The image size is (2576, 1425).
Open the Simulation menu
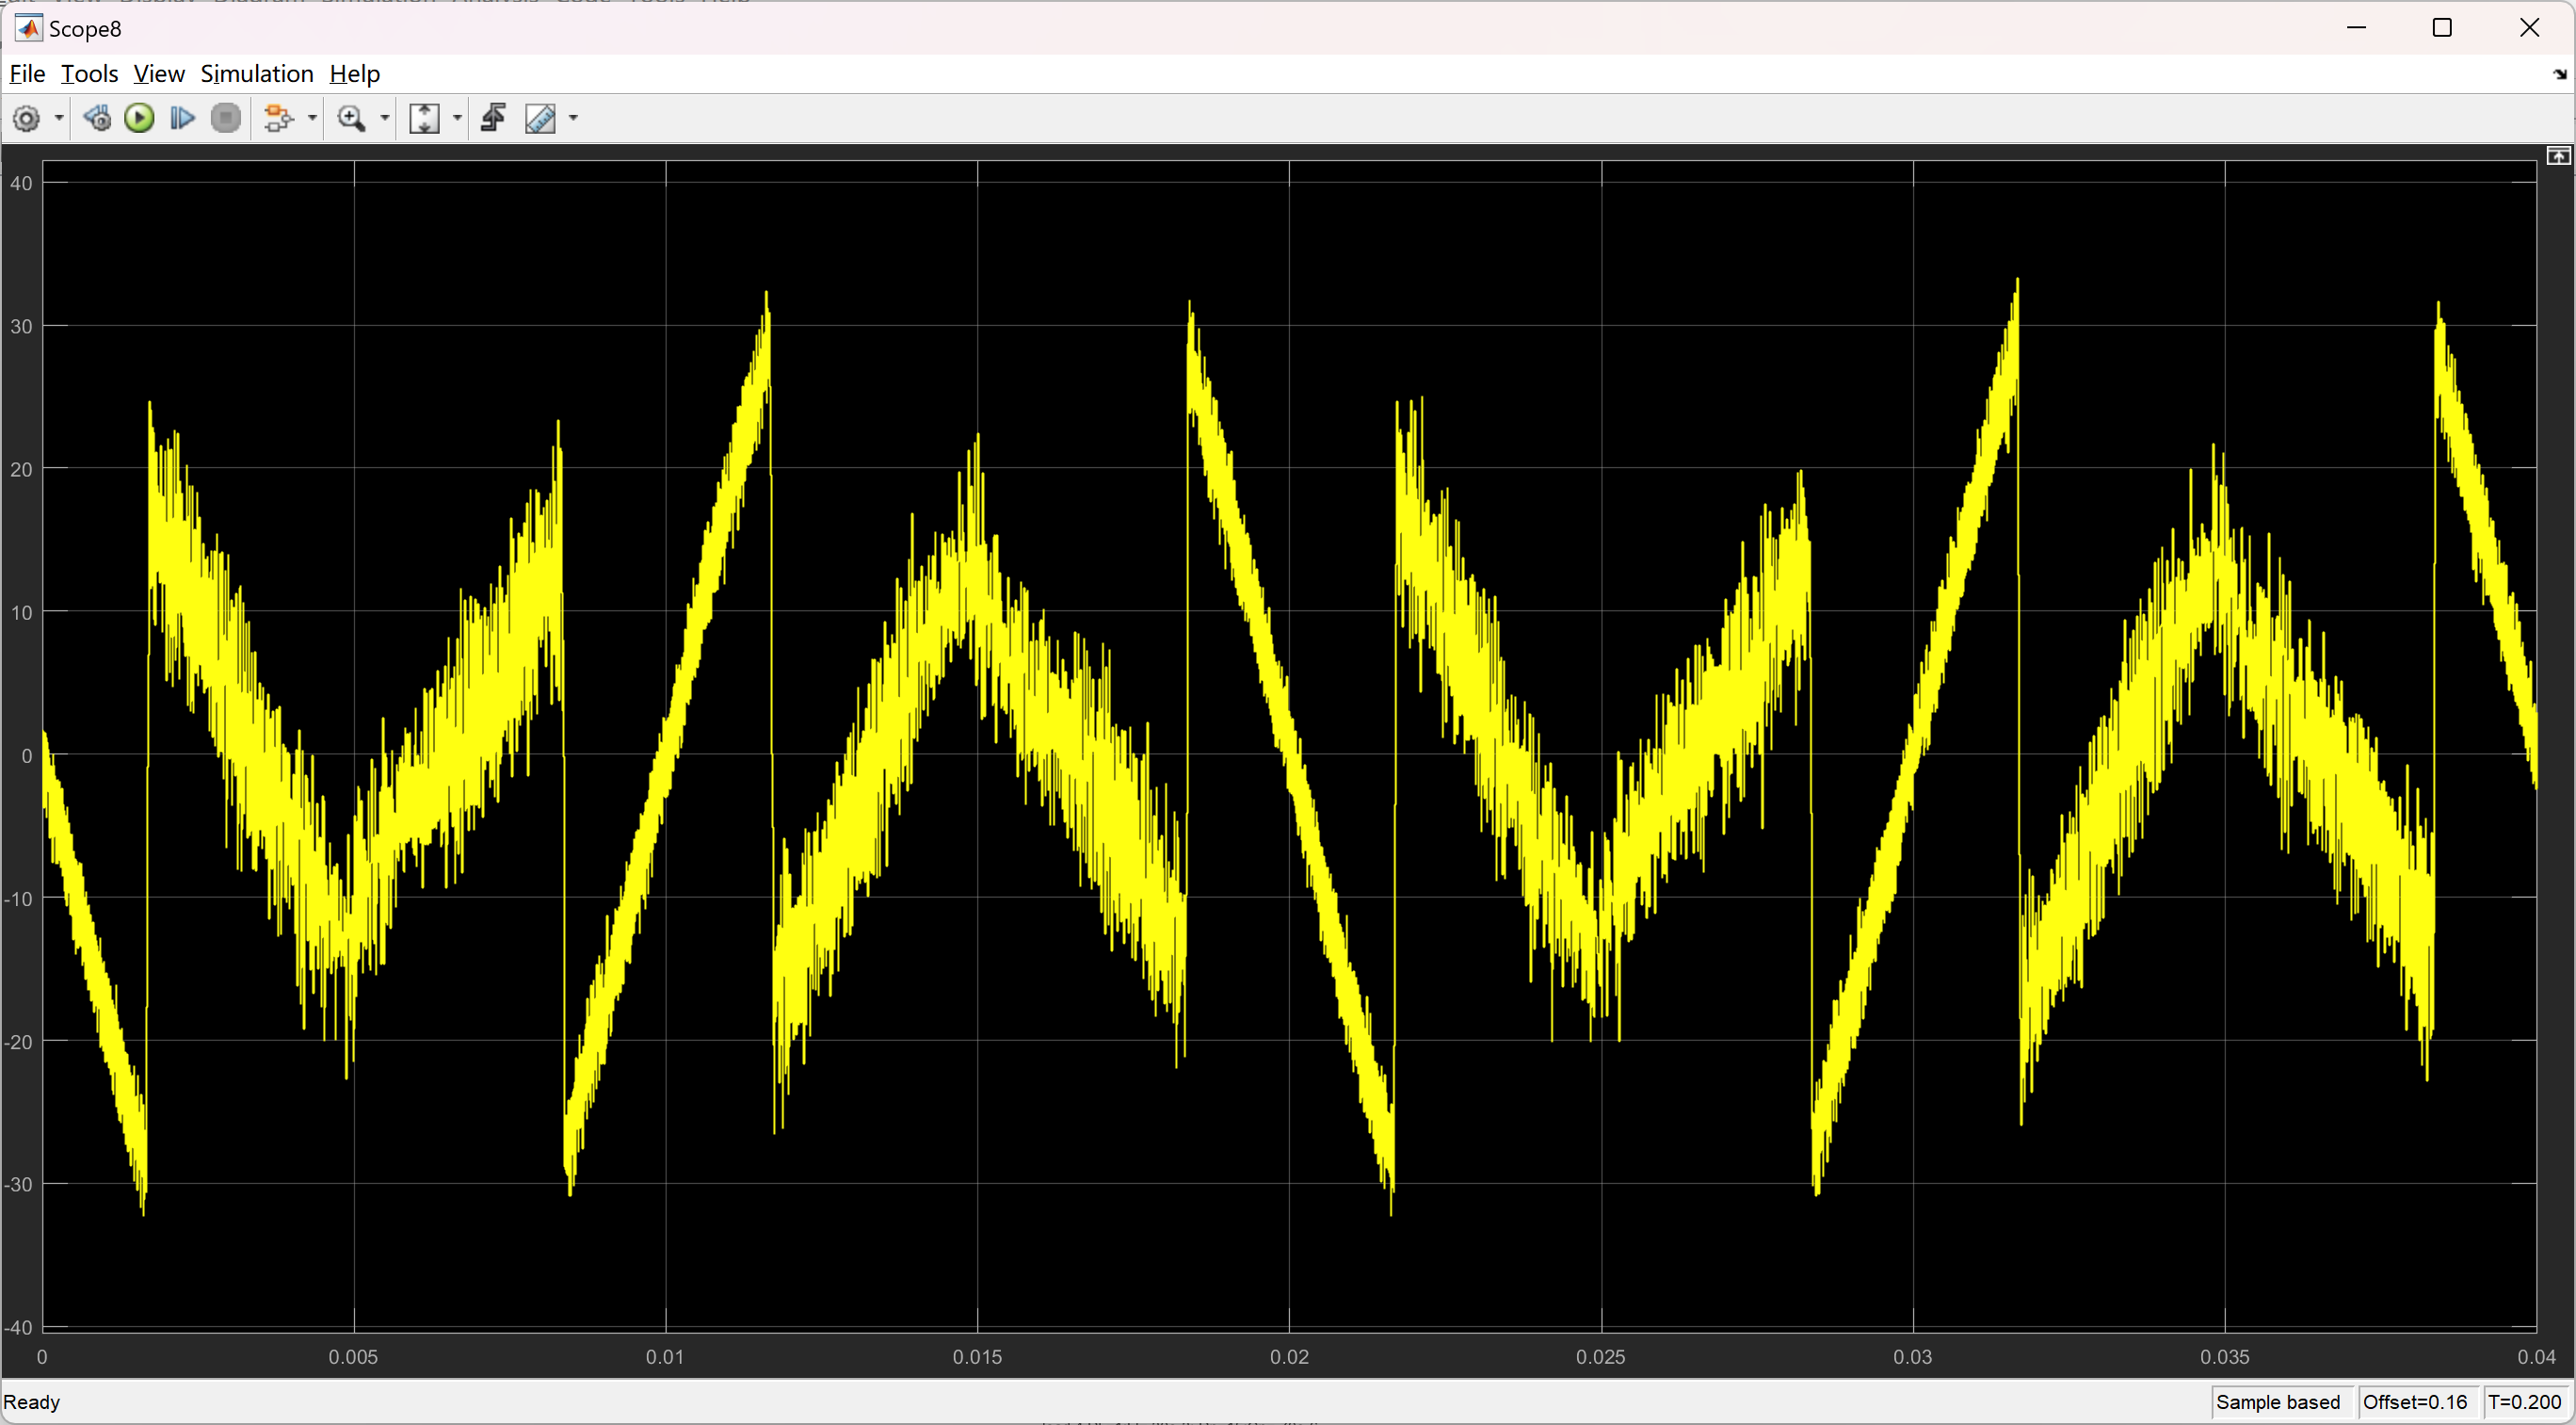257,74
